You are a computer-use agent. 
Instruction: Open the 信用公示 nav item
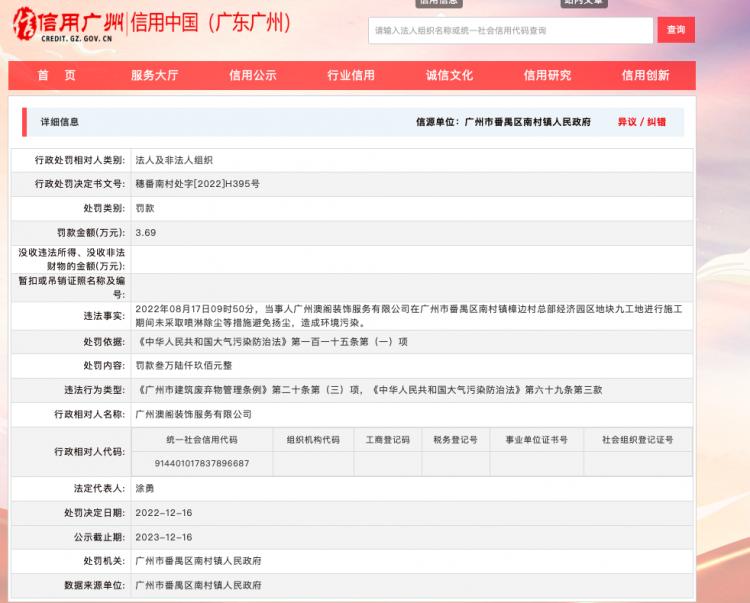[253, 75]
